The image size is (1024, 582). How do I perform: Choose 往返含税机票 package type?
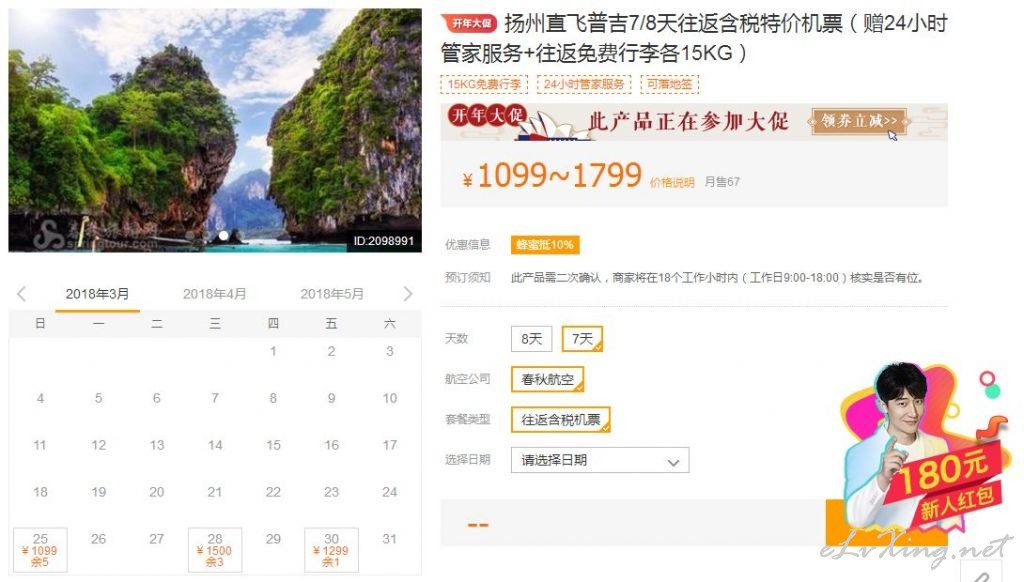click(x=560, y=420)
